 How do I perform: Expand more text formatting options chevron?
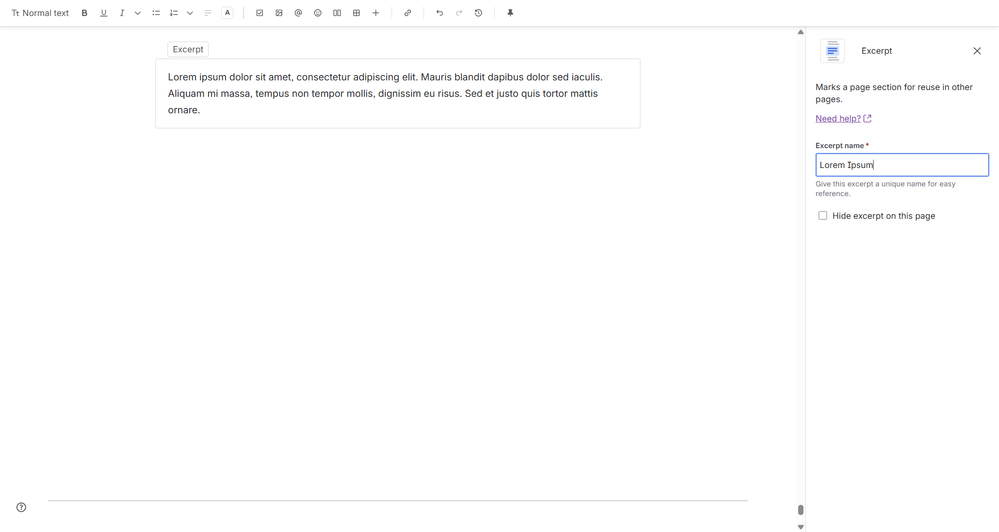coord(138,13)
